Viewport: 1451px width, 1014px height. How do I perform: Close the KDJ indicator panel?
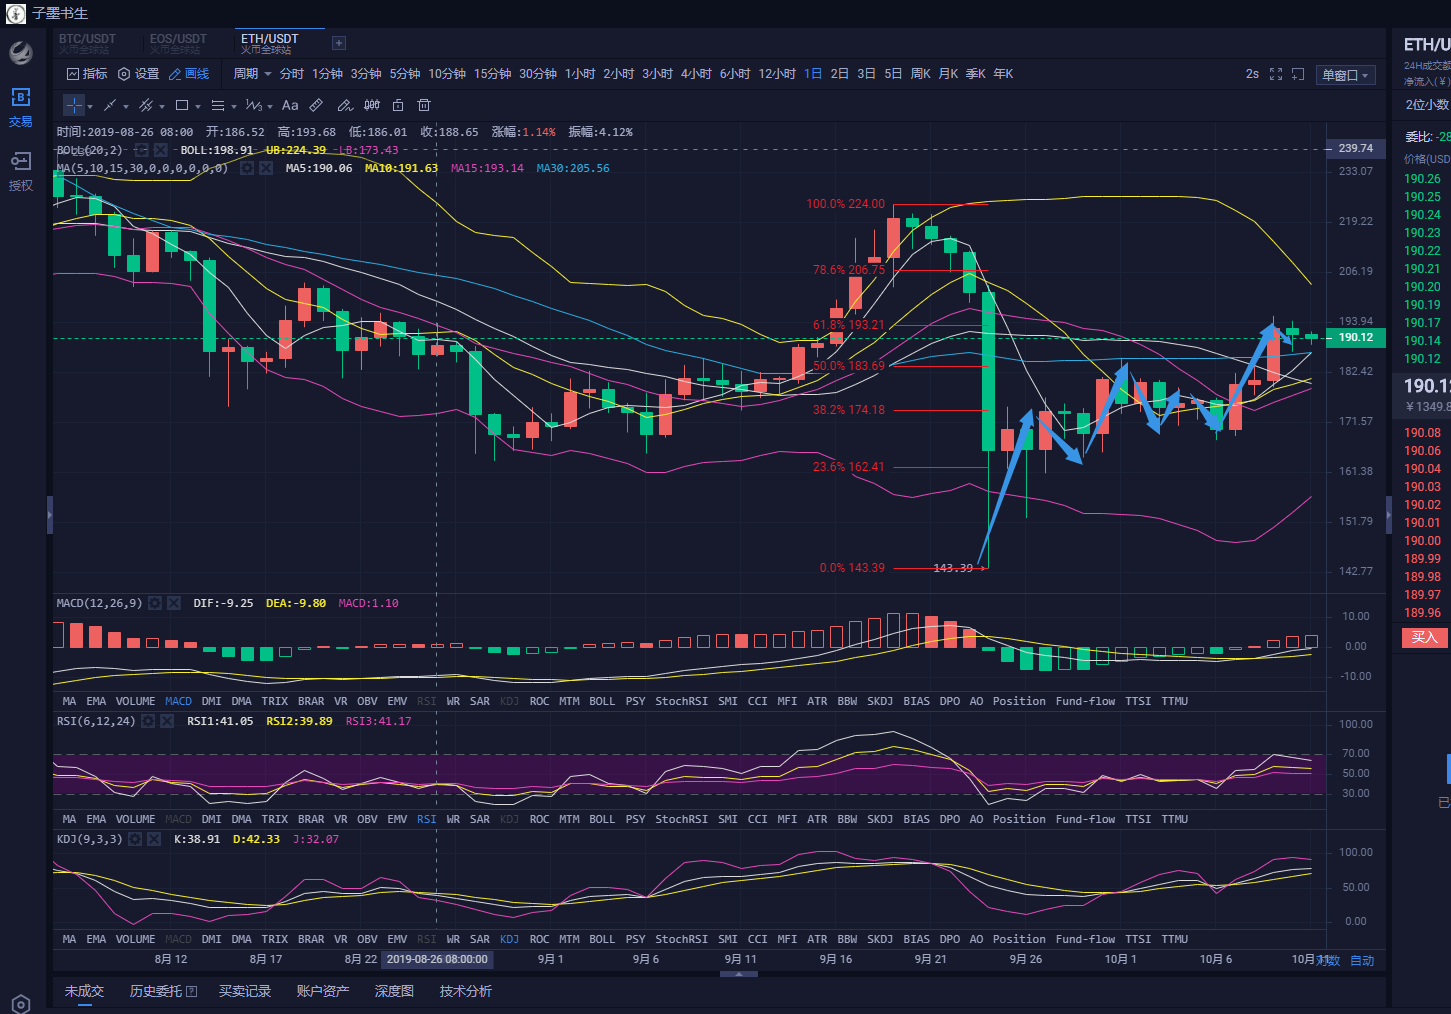click(154, 839)
